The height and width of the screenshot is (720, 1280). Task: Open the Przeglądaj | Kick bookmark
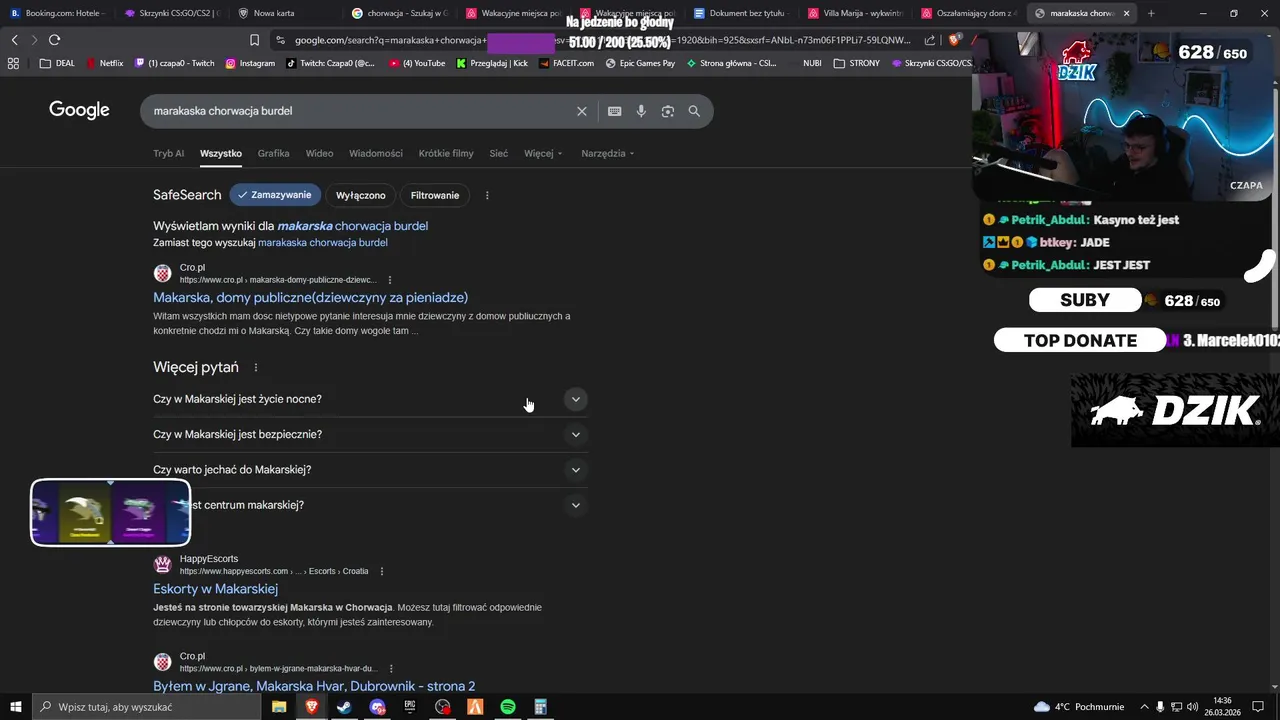tap(492, 63)
